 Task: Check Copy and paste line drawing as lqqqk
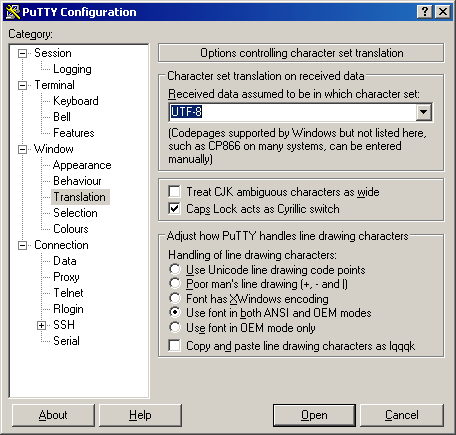click(174, 345)
